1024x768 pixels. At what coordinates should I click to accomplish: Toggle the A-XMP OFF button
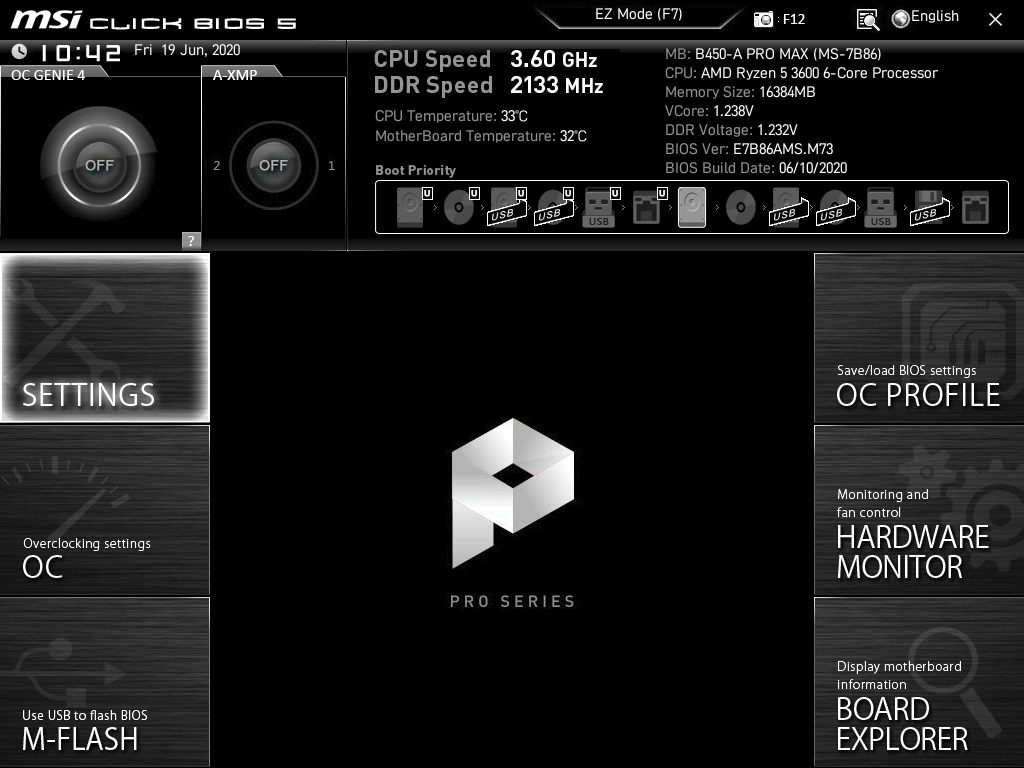tap(274, 165)
